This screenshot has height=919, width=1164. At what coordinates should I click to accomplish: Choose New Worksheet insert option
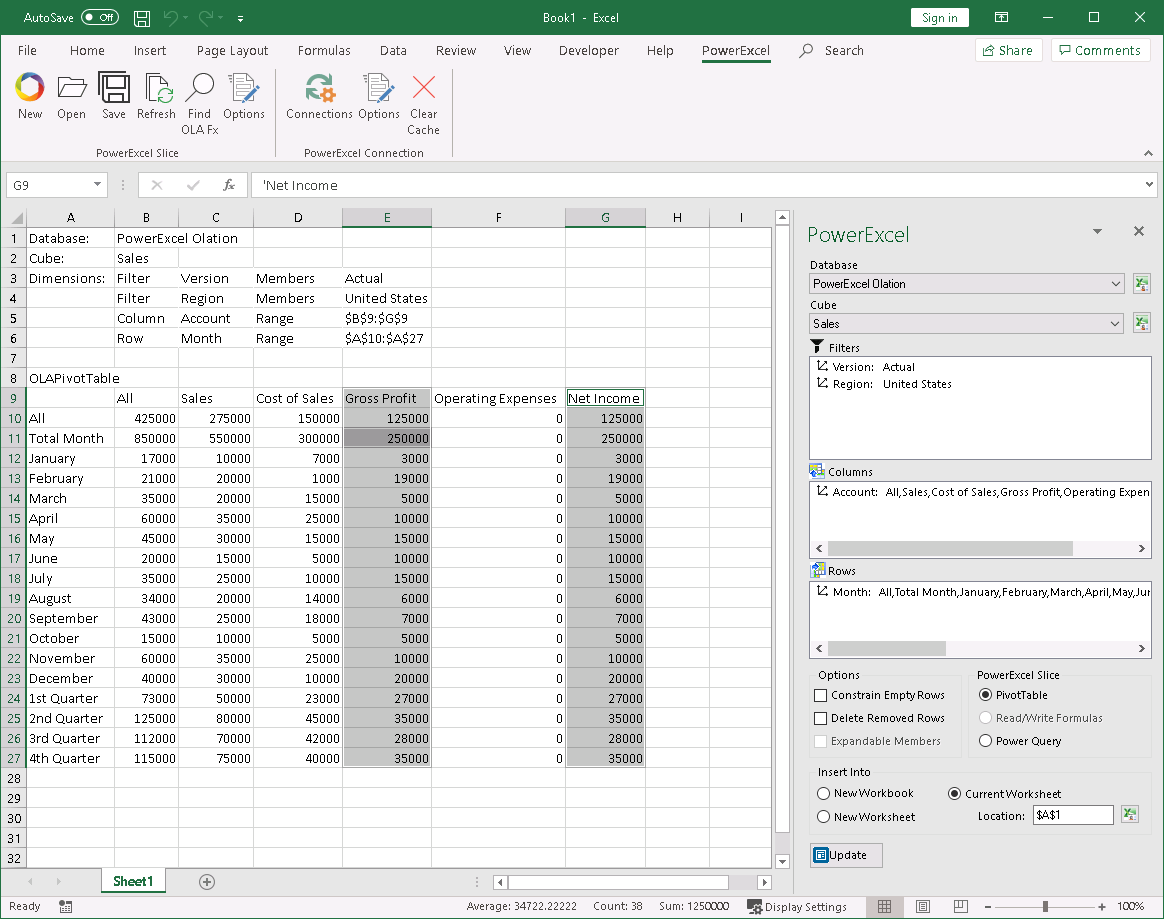[823, 817]
